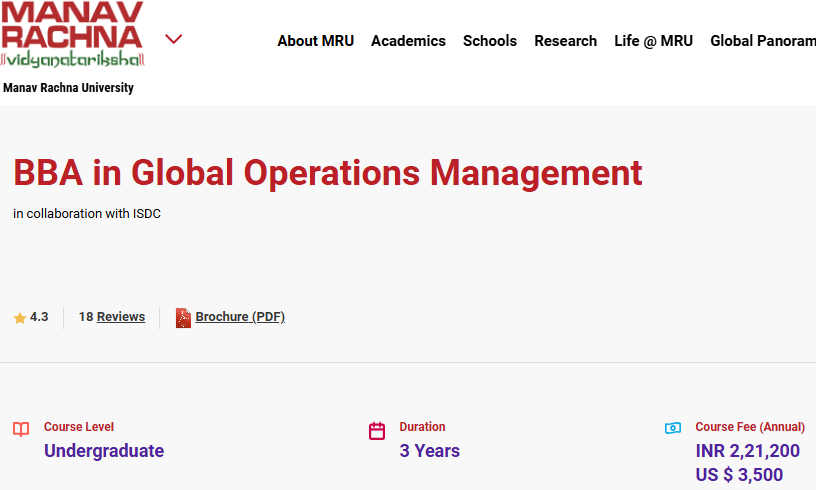Click the Duration calendar icon
The width and height of the screenshot is (816, 490).
click(x=377, y=431)
